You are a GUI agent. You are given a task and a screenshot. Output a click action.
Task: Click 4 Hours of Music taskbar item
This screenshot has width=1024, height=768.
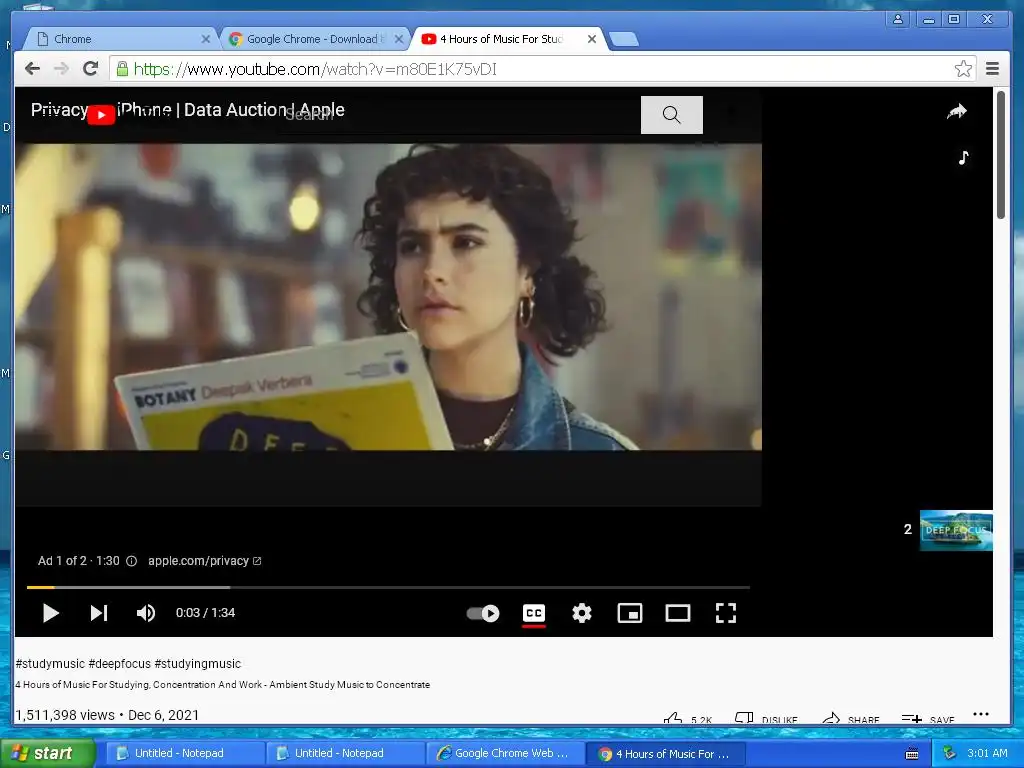(666, 754)
